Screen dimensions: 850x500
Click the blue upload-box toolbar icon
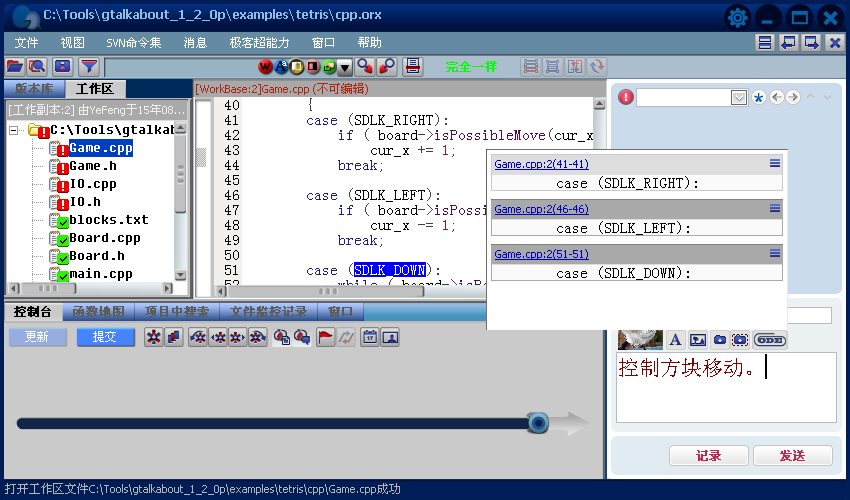[x=63, y=67]
